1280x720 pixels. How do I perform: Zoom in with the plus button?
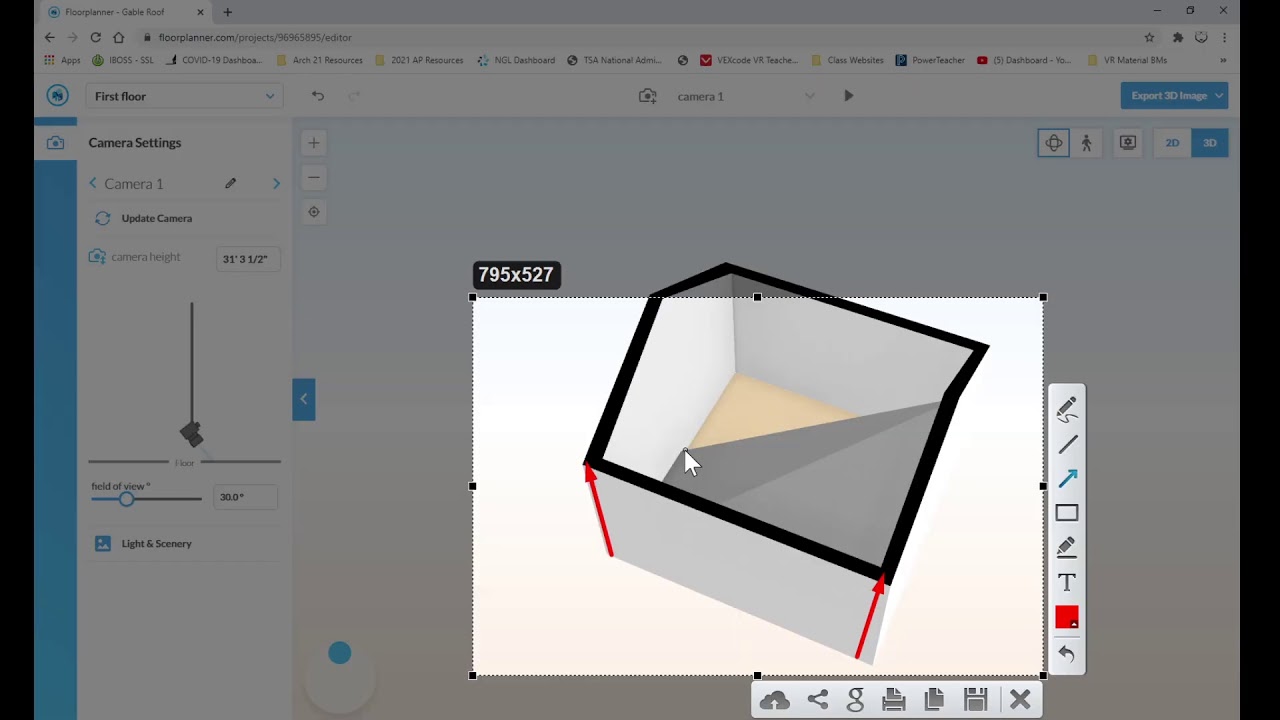click(x=314, y=143)
